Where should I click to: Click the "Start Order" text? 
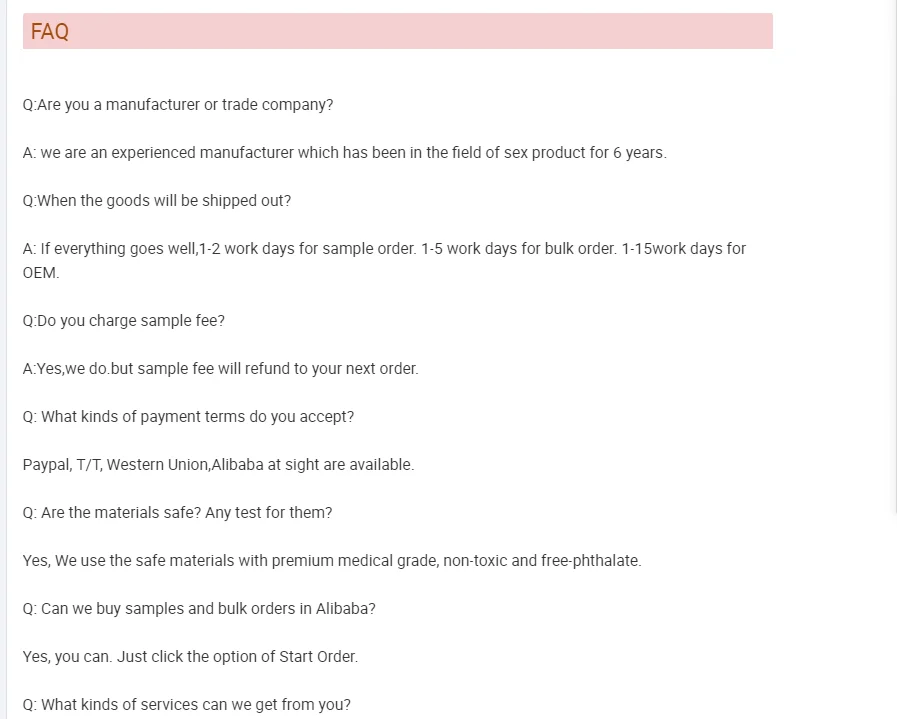(316, 657)
